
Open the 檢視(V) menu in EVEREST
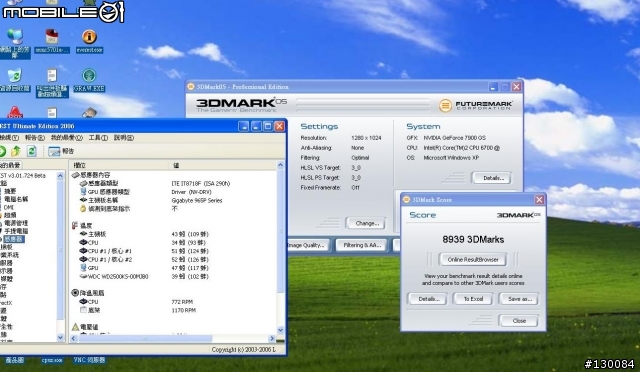(x=9, y=138)
